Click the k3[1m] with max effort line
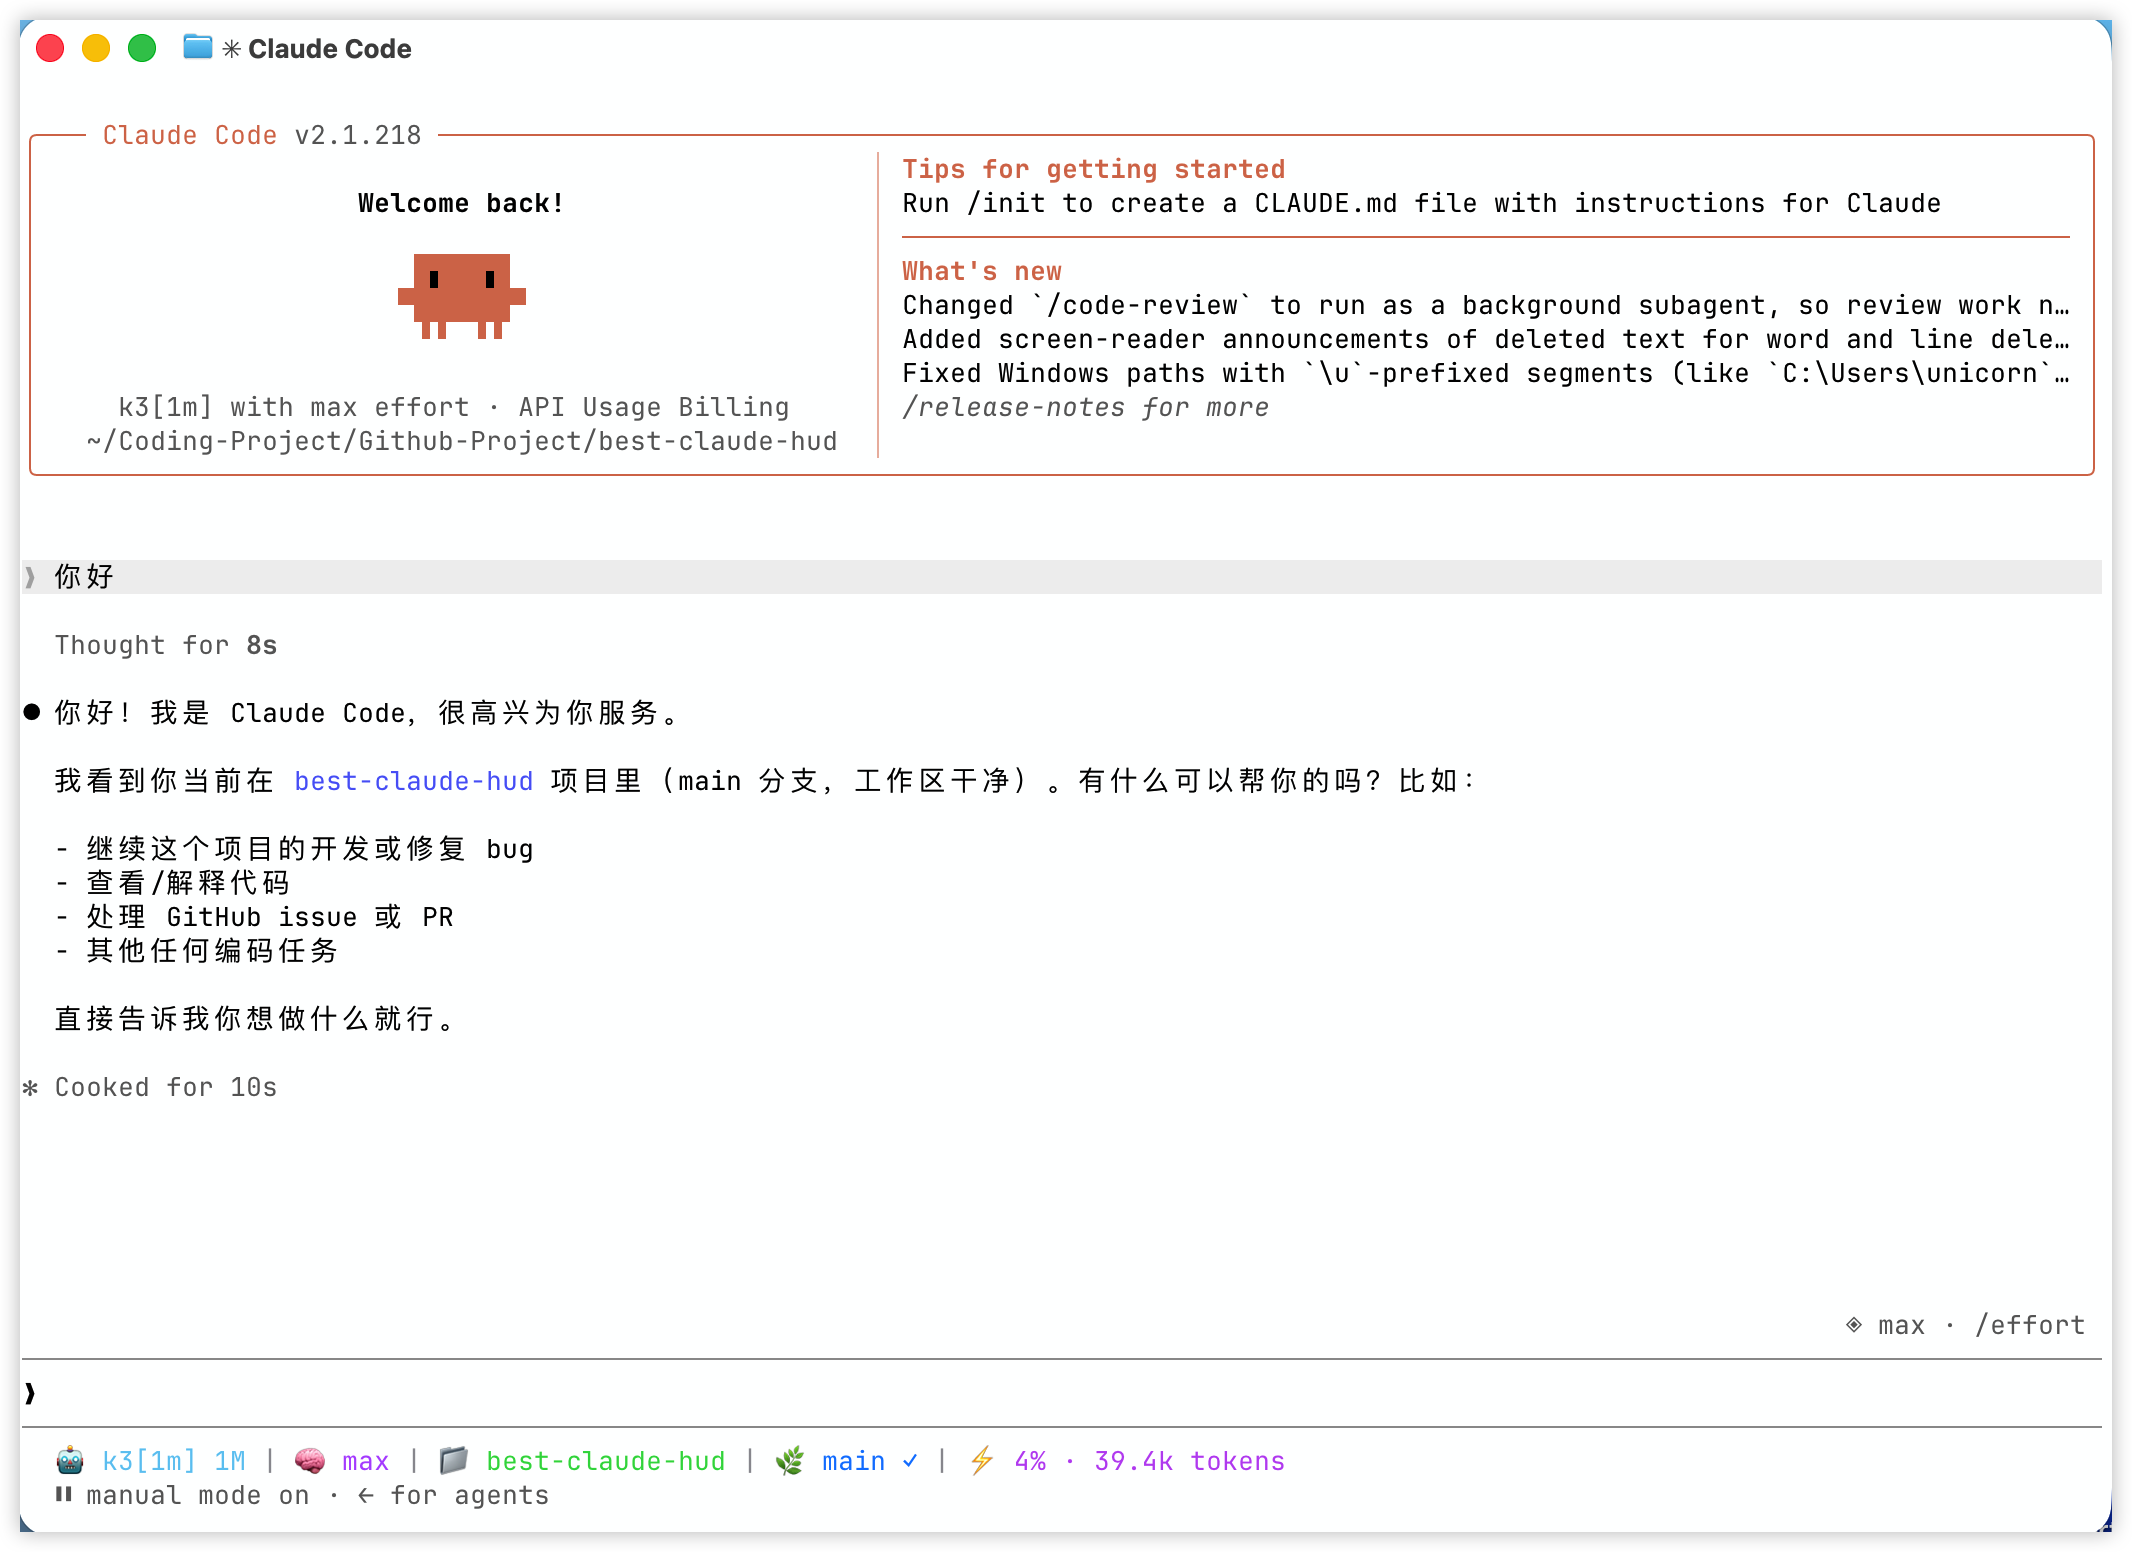 454,407
